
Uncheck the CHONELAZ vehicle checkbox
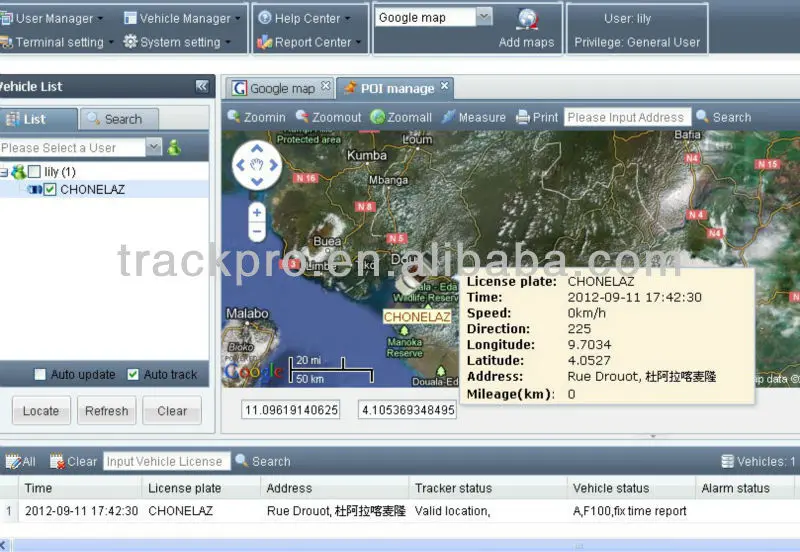(50, 189)
